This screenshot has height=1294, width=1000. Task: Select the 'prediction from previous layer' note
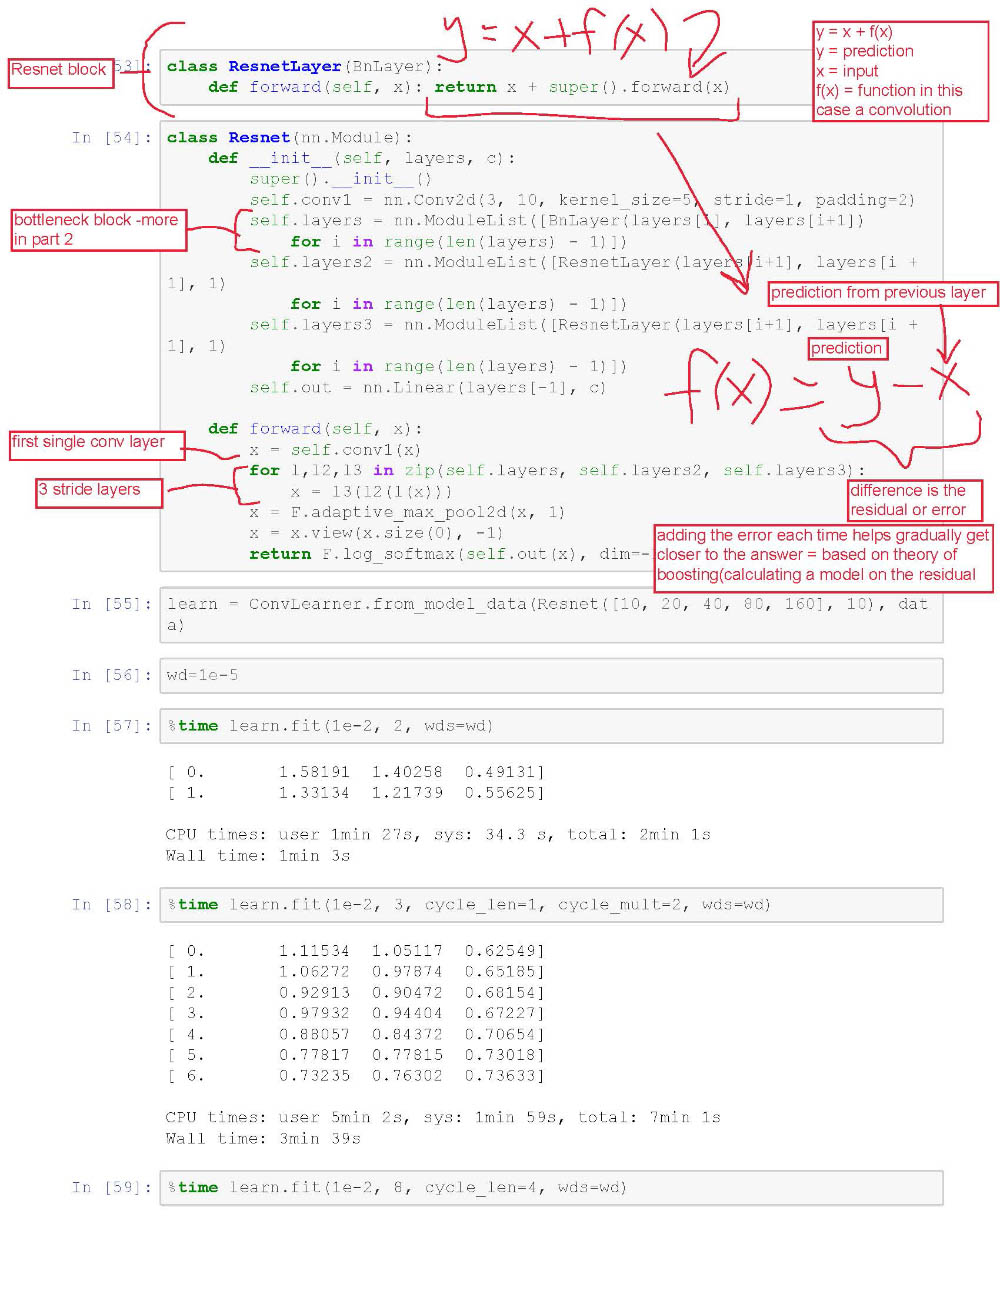[883, 294]
